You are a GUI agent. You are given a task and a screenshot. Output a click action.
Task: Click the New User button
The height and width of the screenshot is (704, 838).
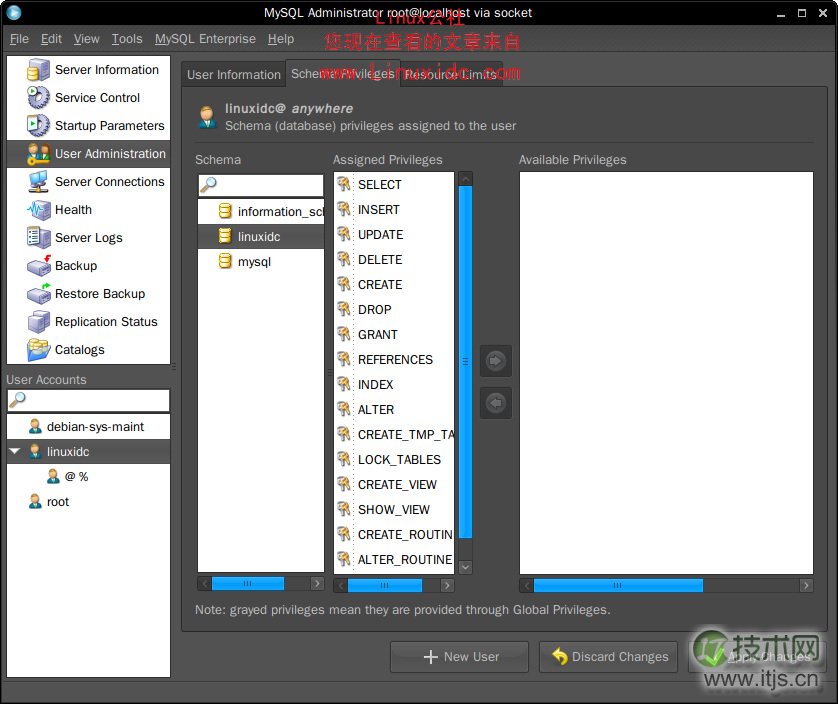point(460,657)
